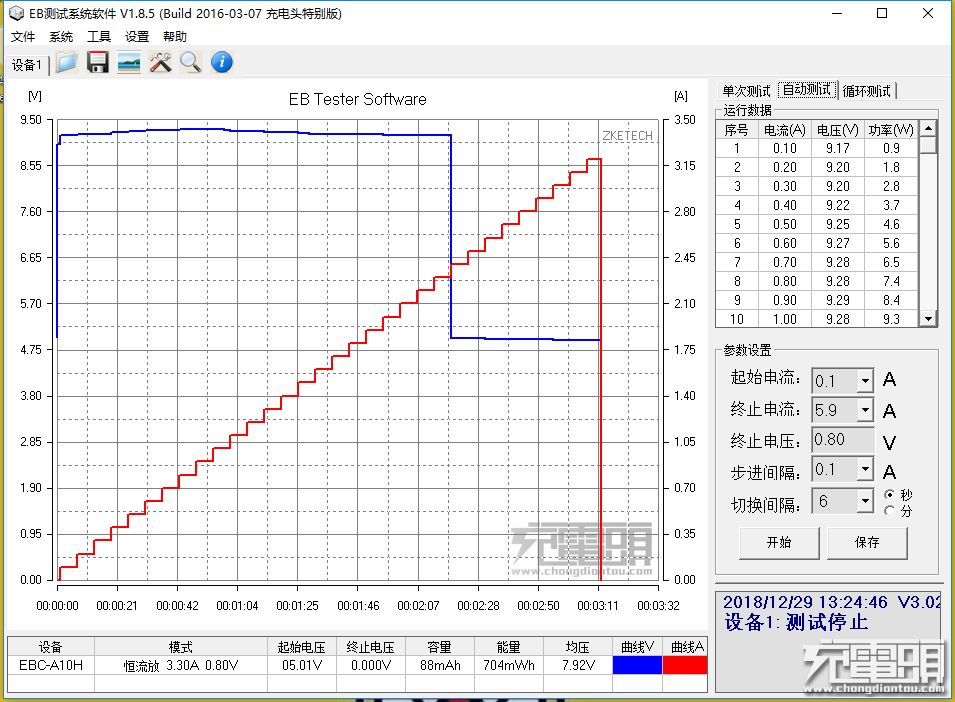This screenshot has width=955, height=702.
Task: Select the current 0.50 cell in row 5
Action: coord(784,224)
